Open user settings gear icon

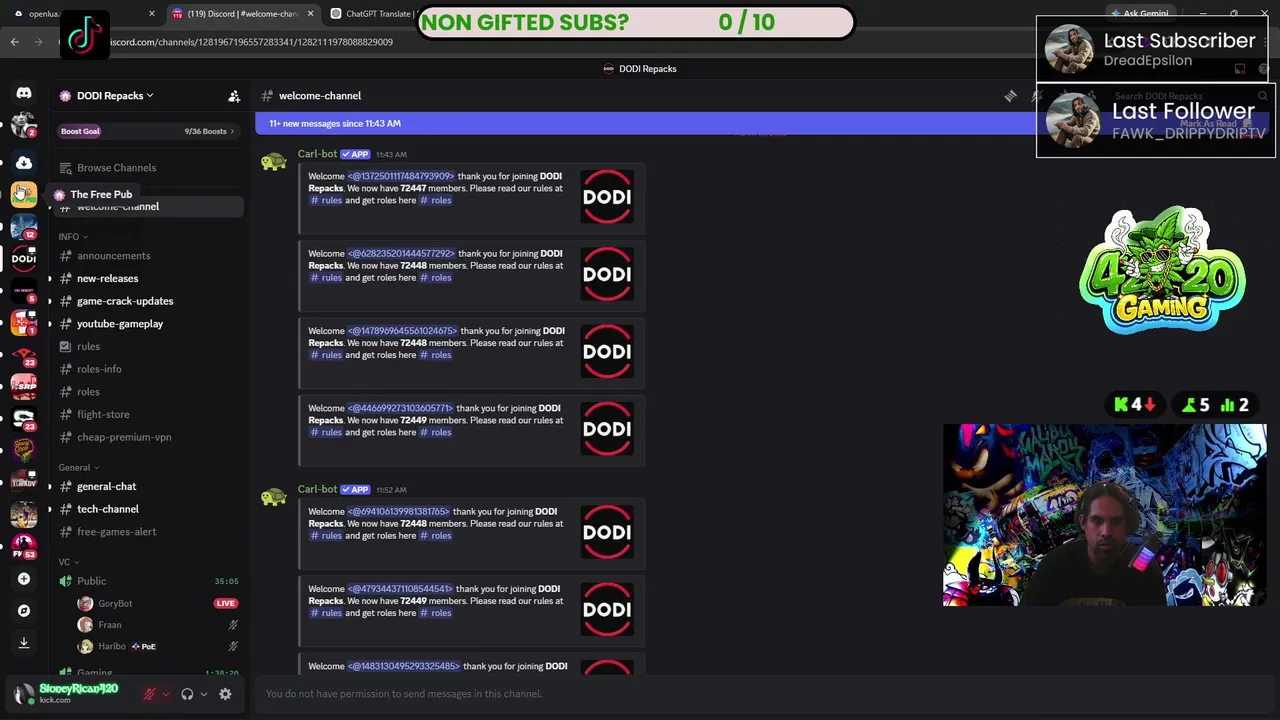[x=225, y=694]
